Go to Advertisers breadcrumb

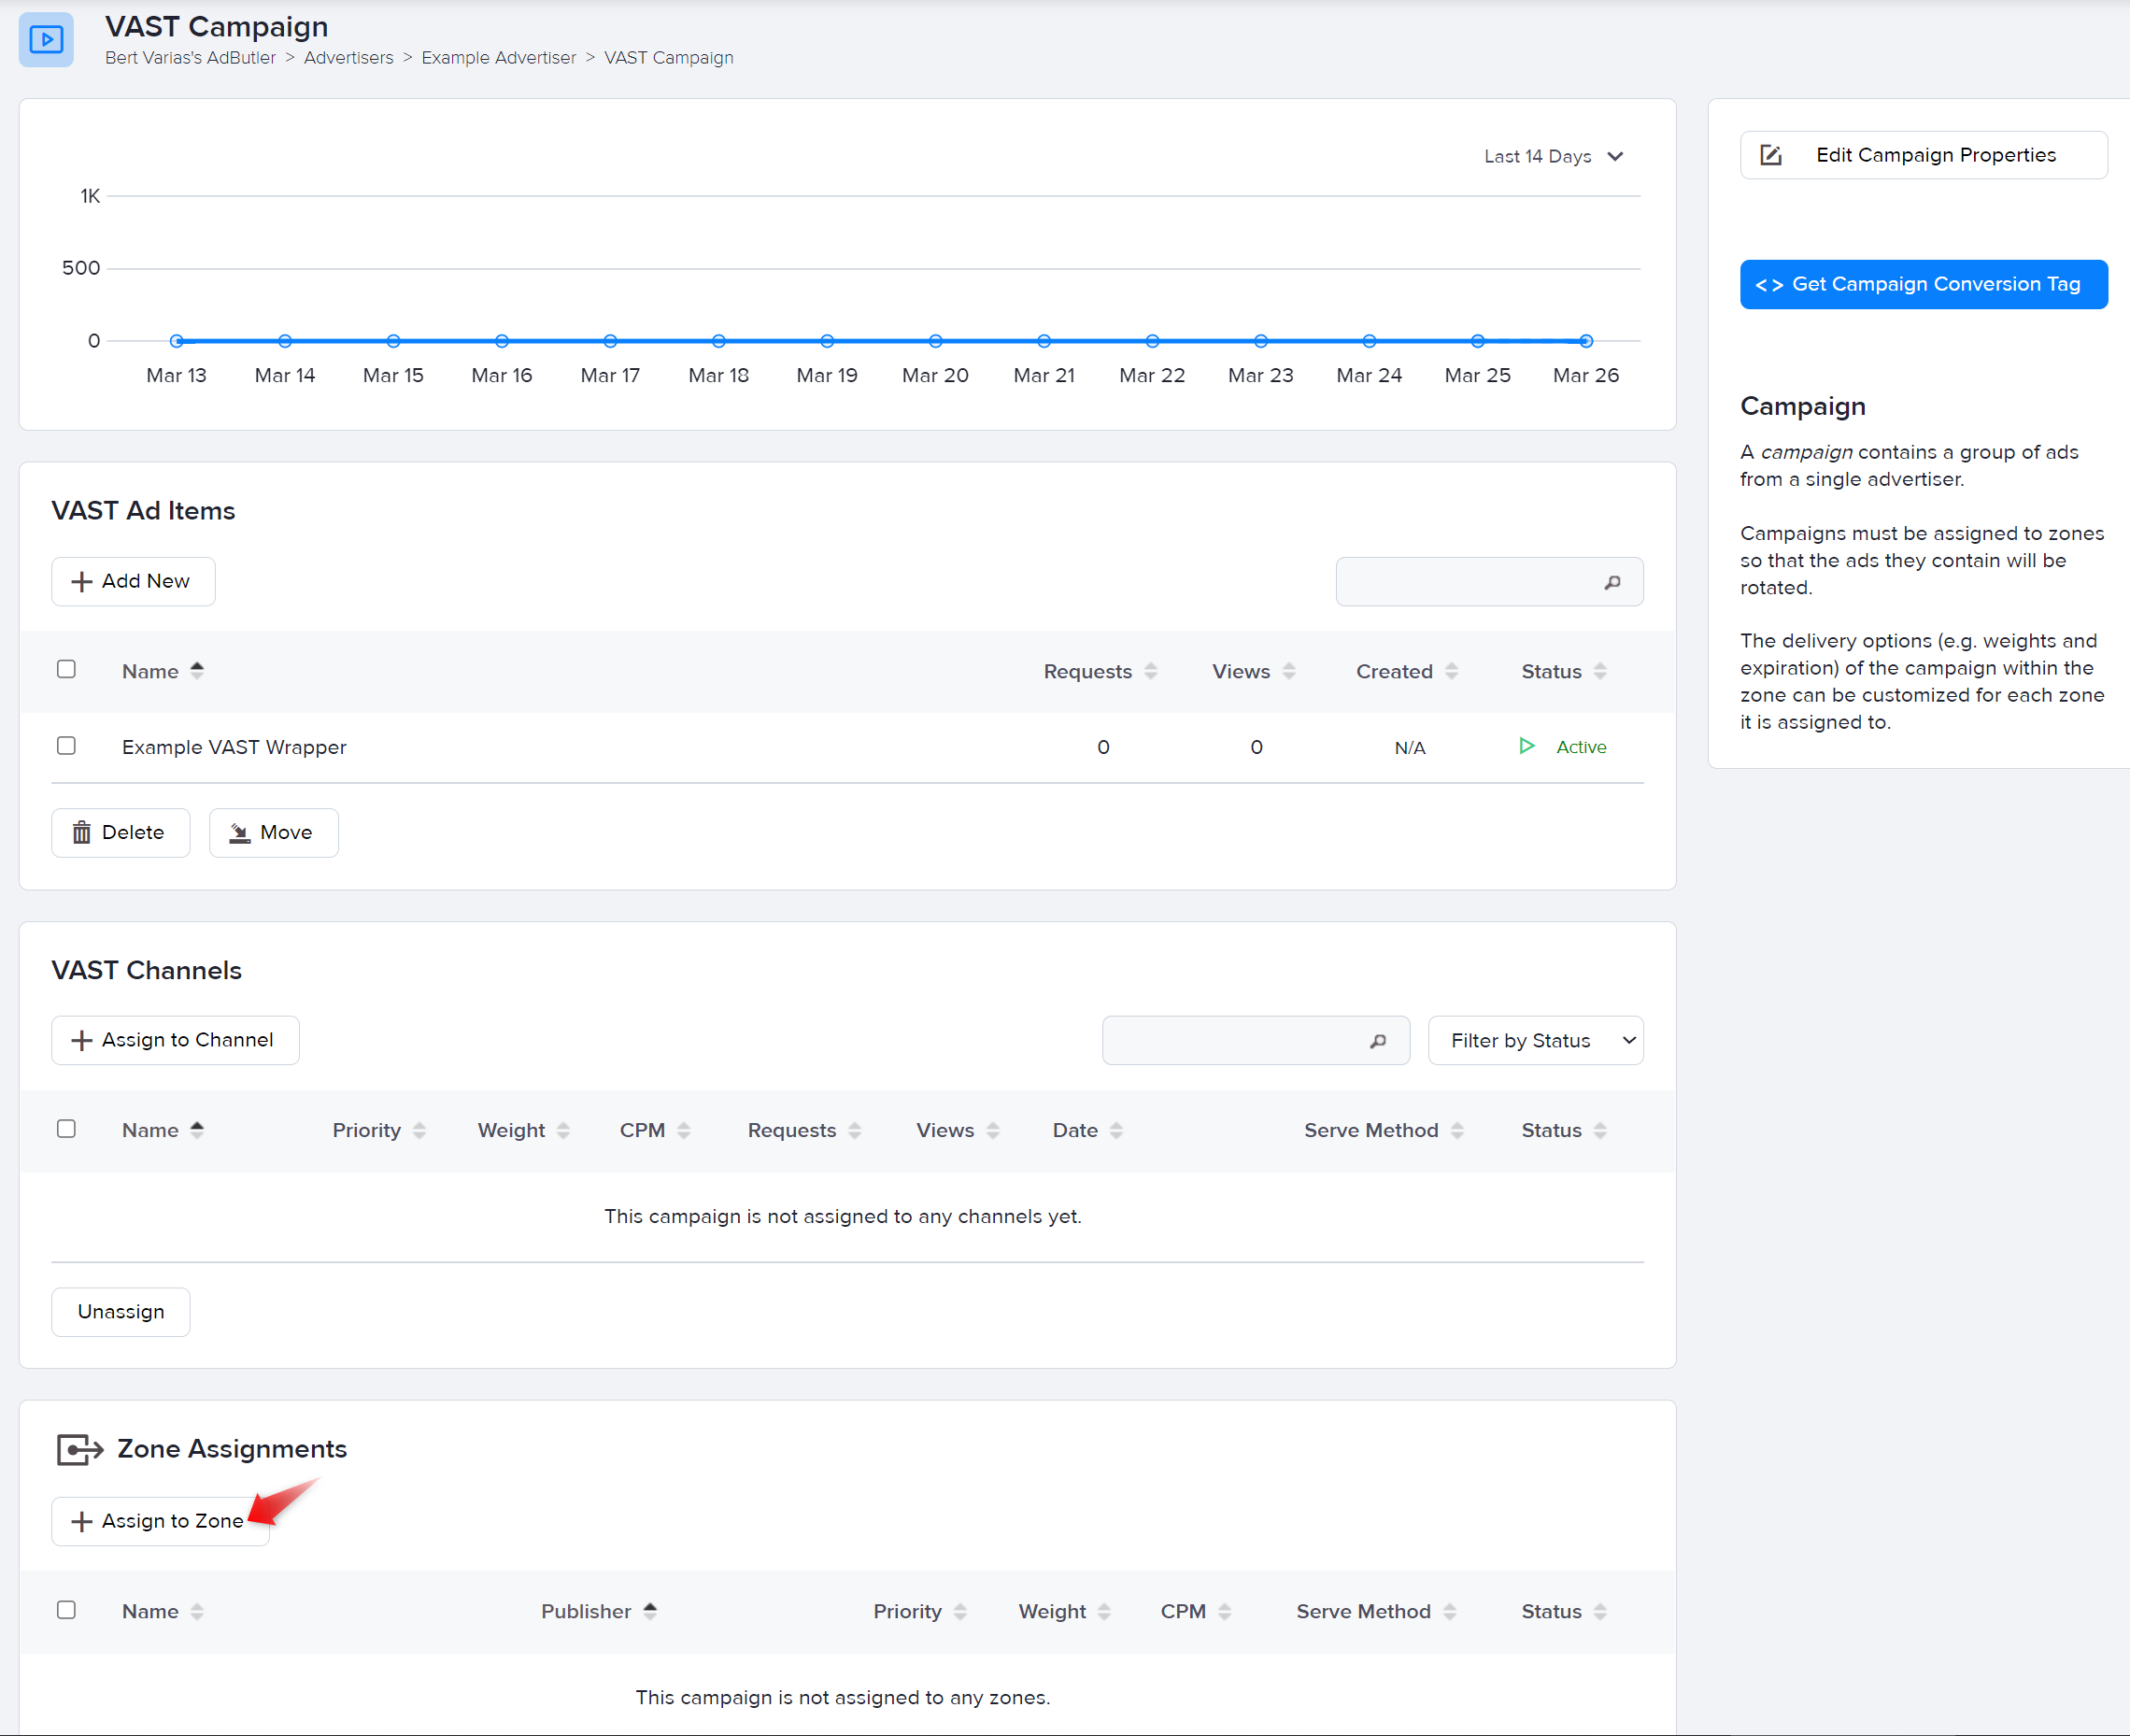click(348, 58)
